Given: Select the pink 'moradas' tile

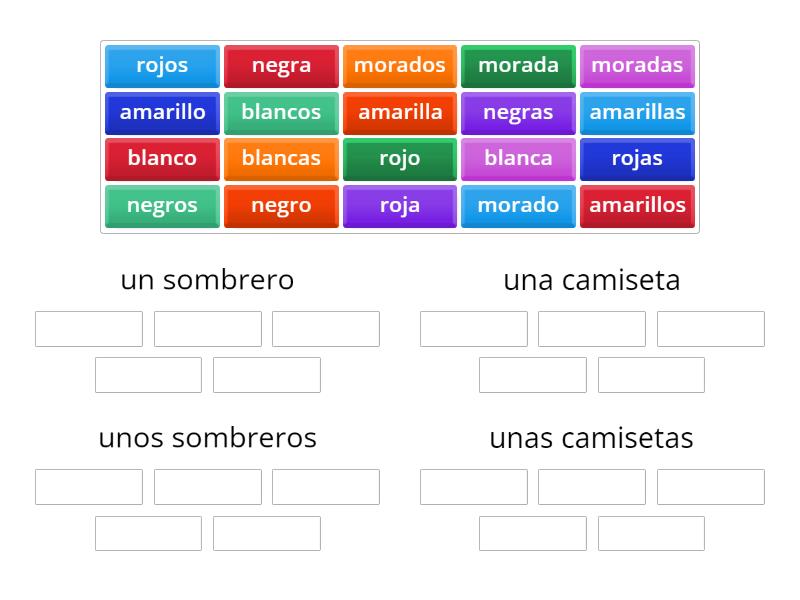Looking at the screenshot, I should [637, 66].
